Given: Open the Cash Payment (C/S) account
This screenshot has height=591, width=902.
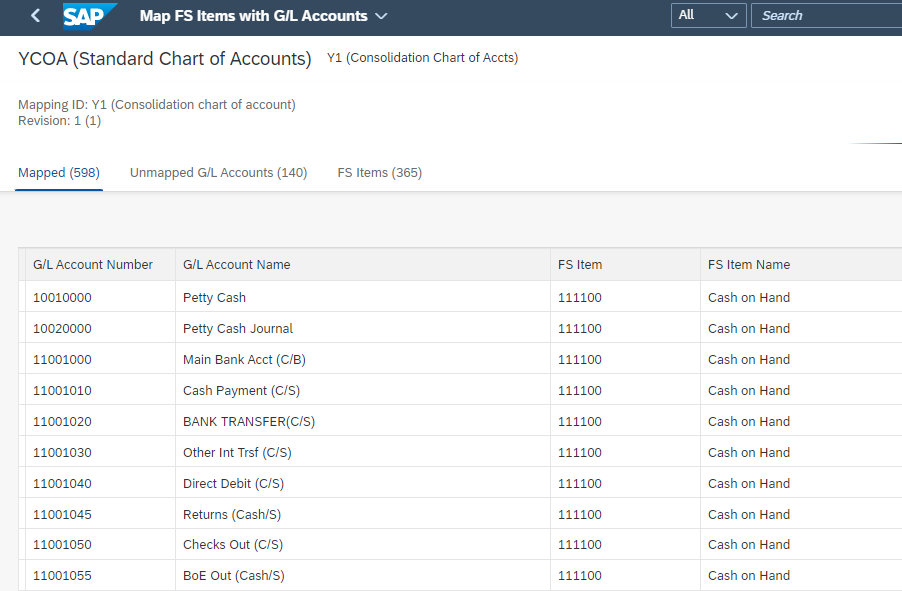Looking at the screenshot, I should tap(239, 390).
